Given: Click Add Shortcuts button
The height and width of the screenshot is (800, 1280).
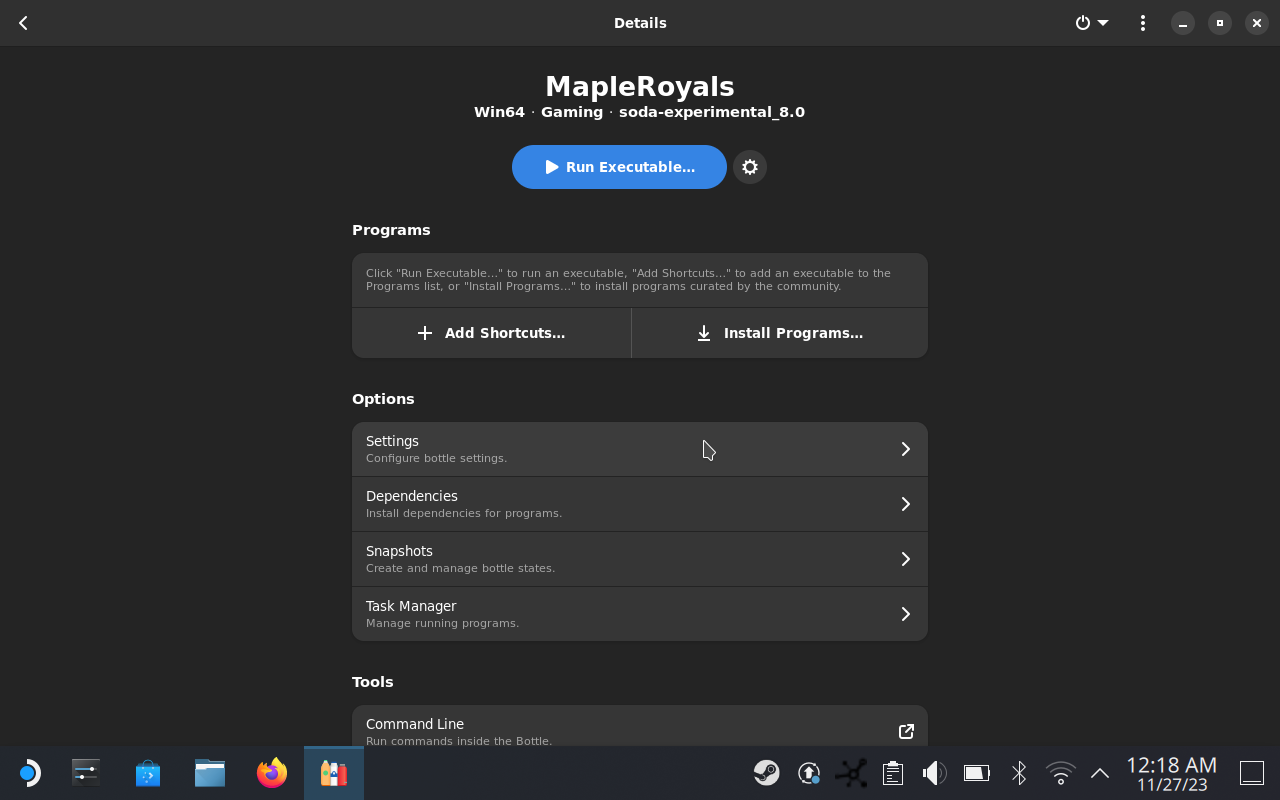Looking at the screenshot, I should [x=491, y=333].
